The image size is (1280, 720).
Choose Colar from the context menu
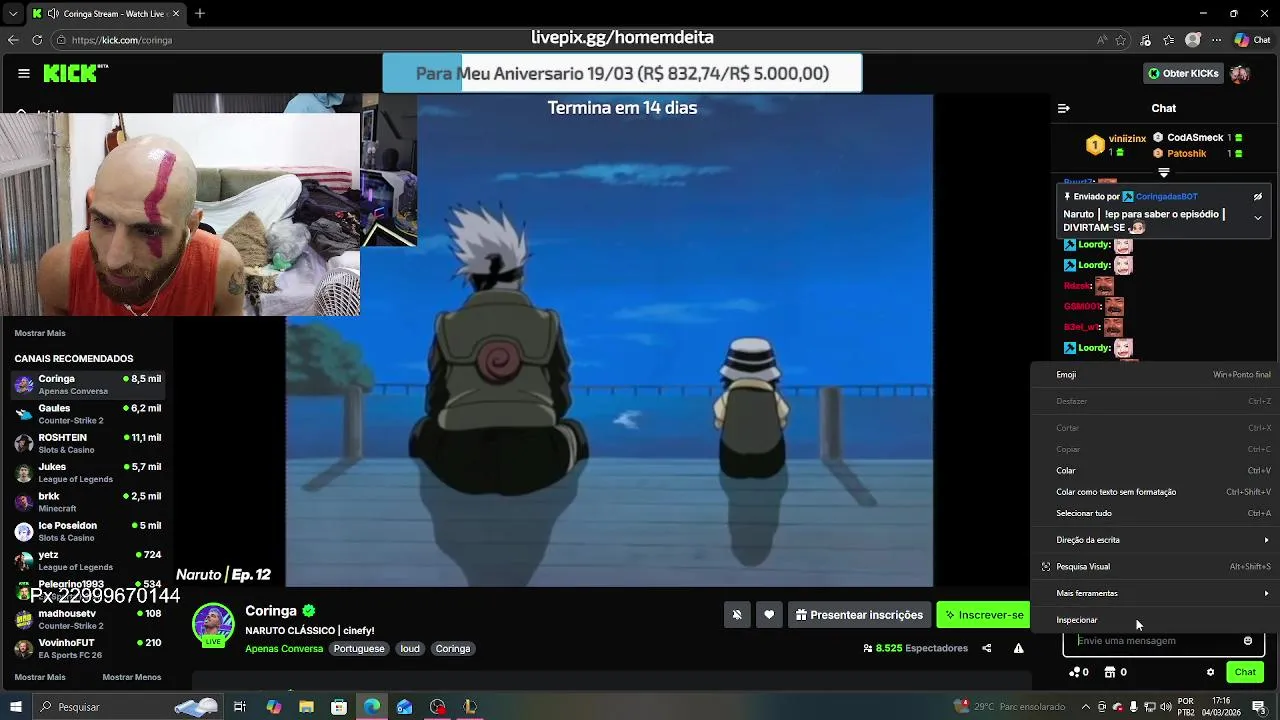pos(1156,471)
